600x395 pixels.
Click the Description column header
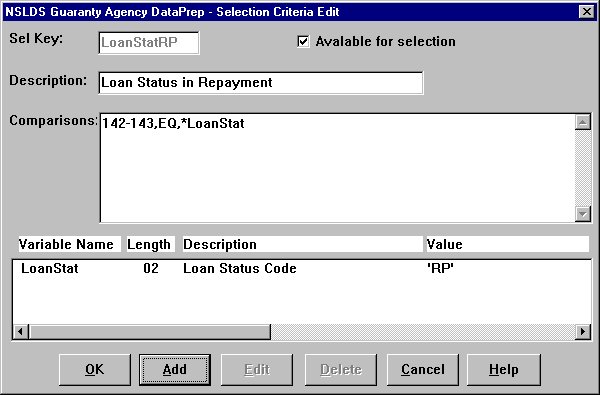(x=303, y=244)
